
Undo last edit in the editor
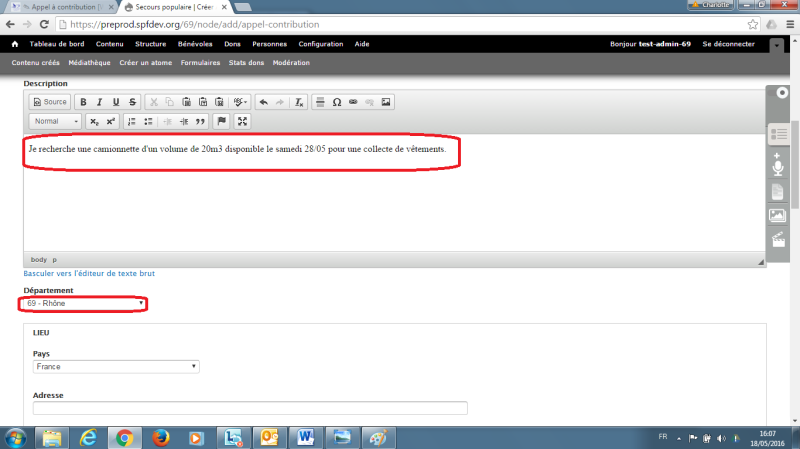point(263,102)
